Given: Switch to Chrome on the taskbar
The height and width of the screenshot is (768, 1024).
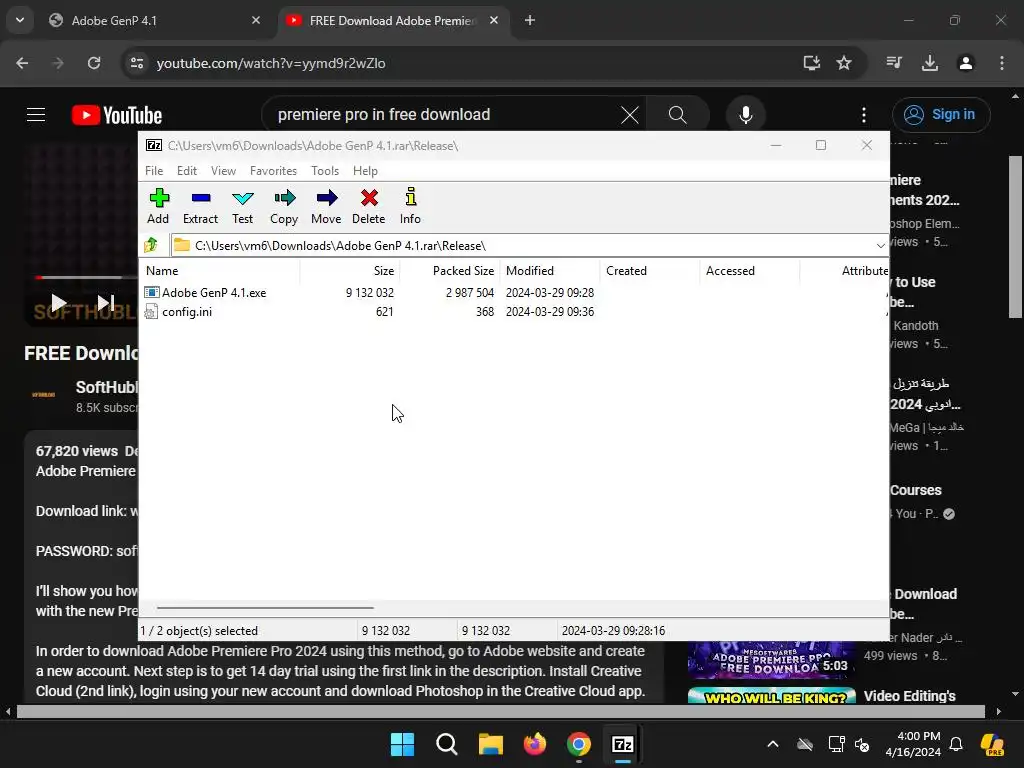Looking at the screenshot, I should pyautogui.click(x=579, y=744).
